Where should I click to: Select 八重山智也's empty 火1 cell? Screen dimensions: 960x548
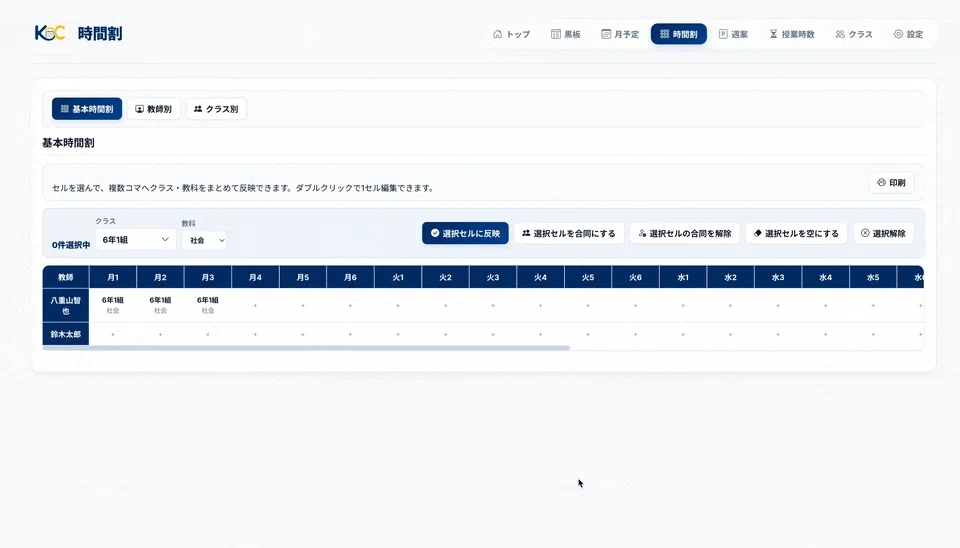tap(398, 305)
